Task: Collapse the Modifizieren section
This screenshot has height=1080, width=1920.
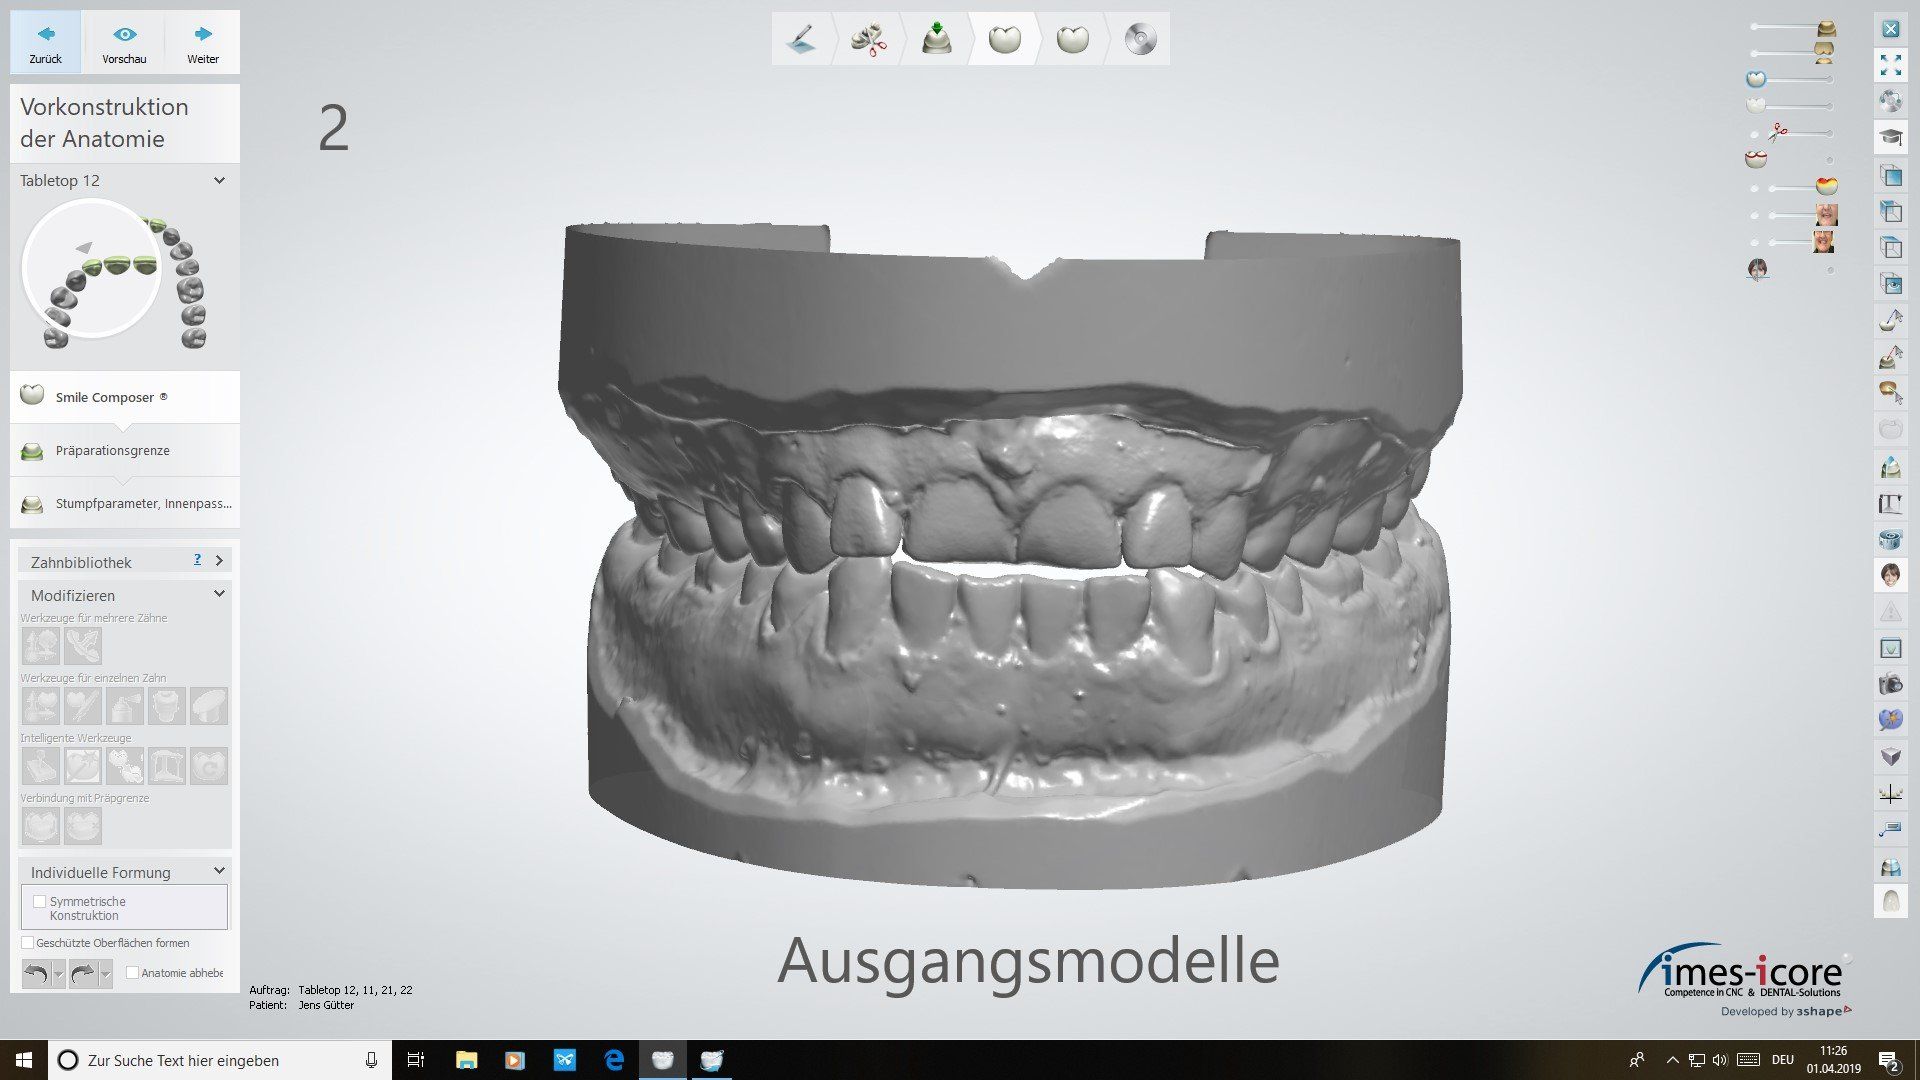Action: pyautogui.click(x=219, y=594)
